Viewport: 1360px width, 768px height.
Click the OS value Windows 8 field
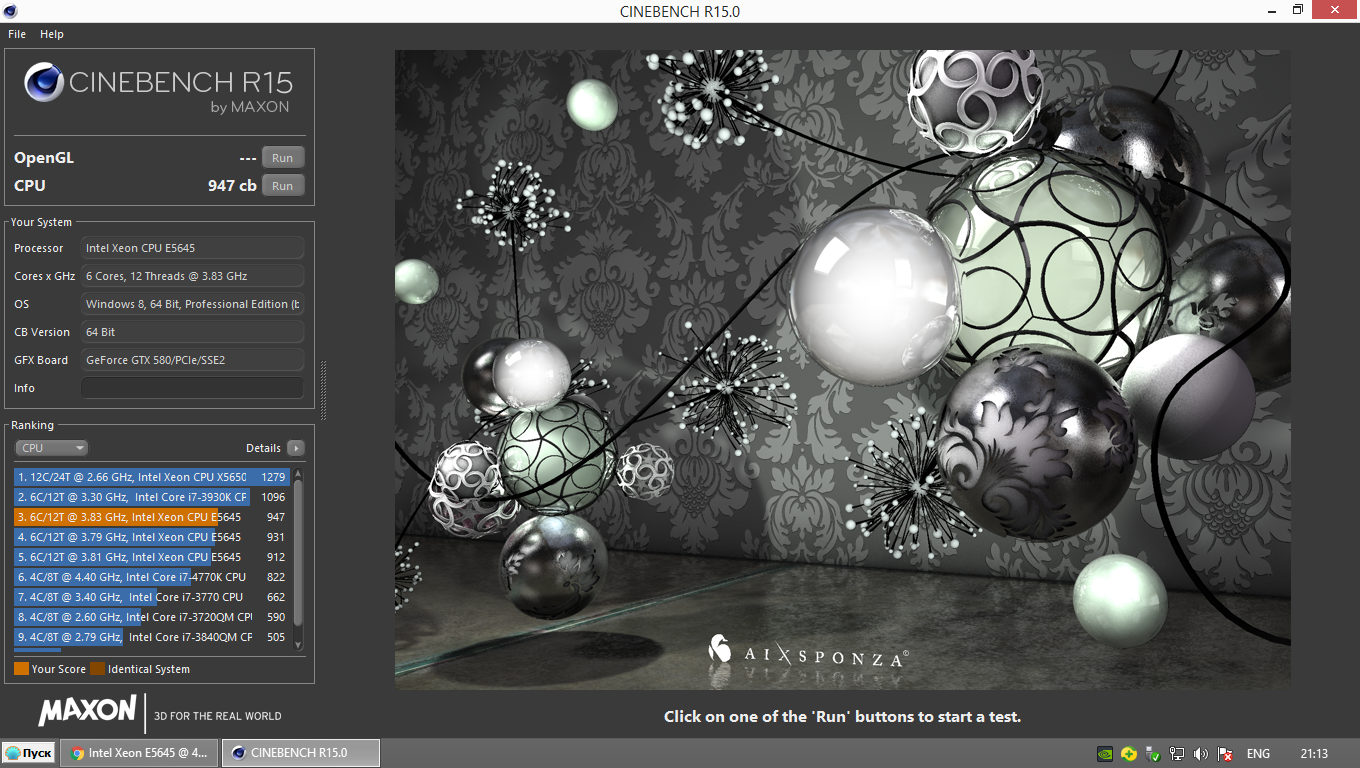click(x=192, y=304)
